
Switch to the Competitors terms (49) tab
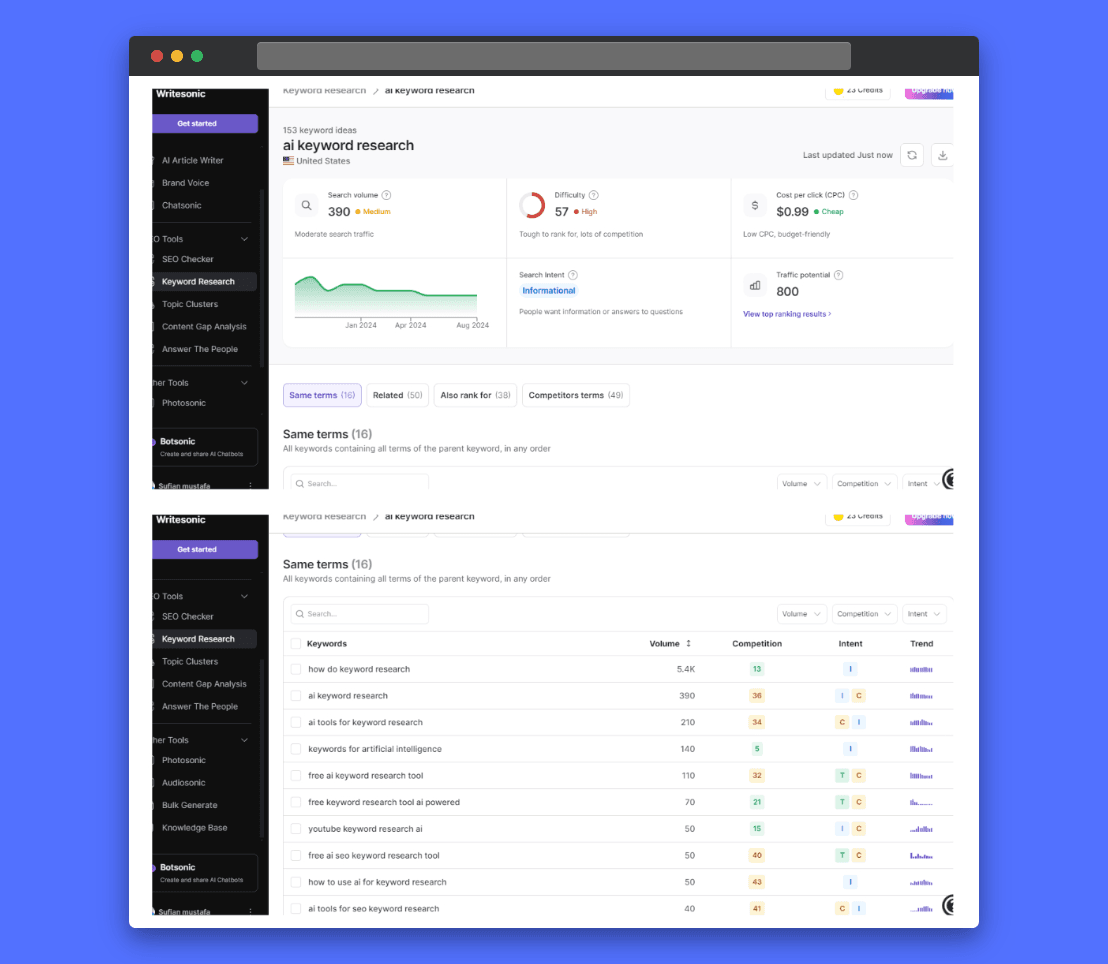click(x=576, y=395)
